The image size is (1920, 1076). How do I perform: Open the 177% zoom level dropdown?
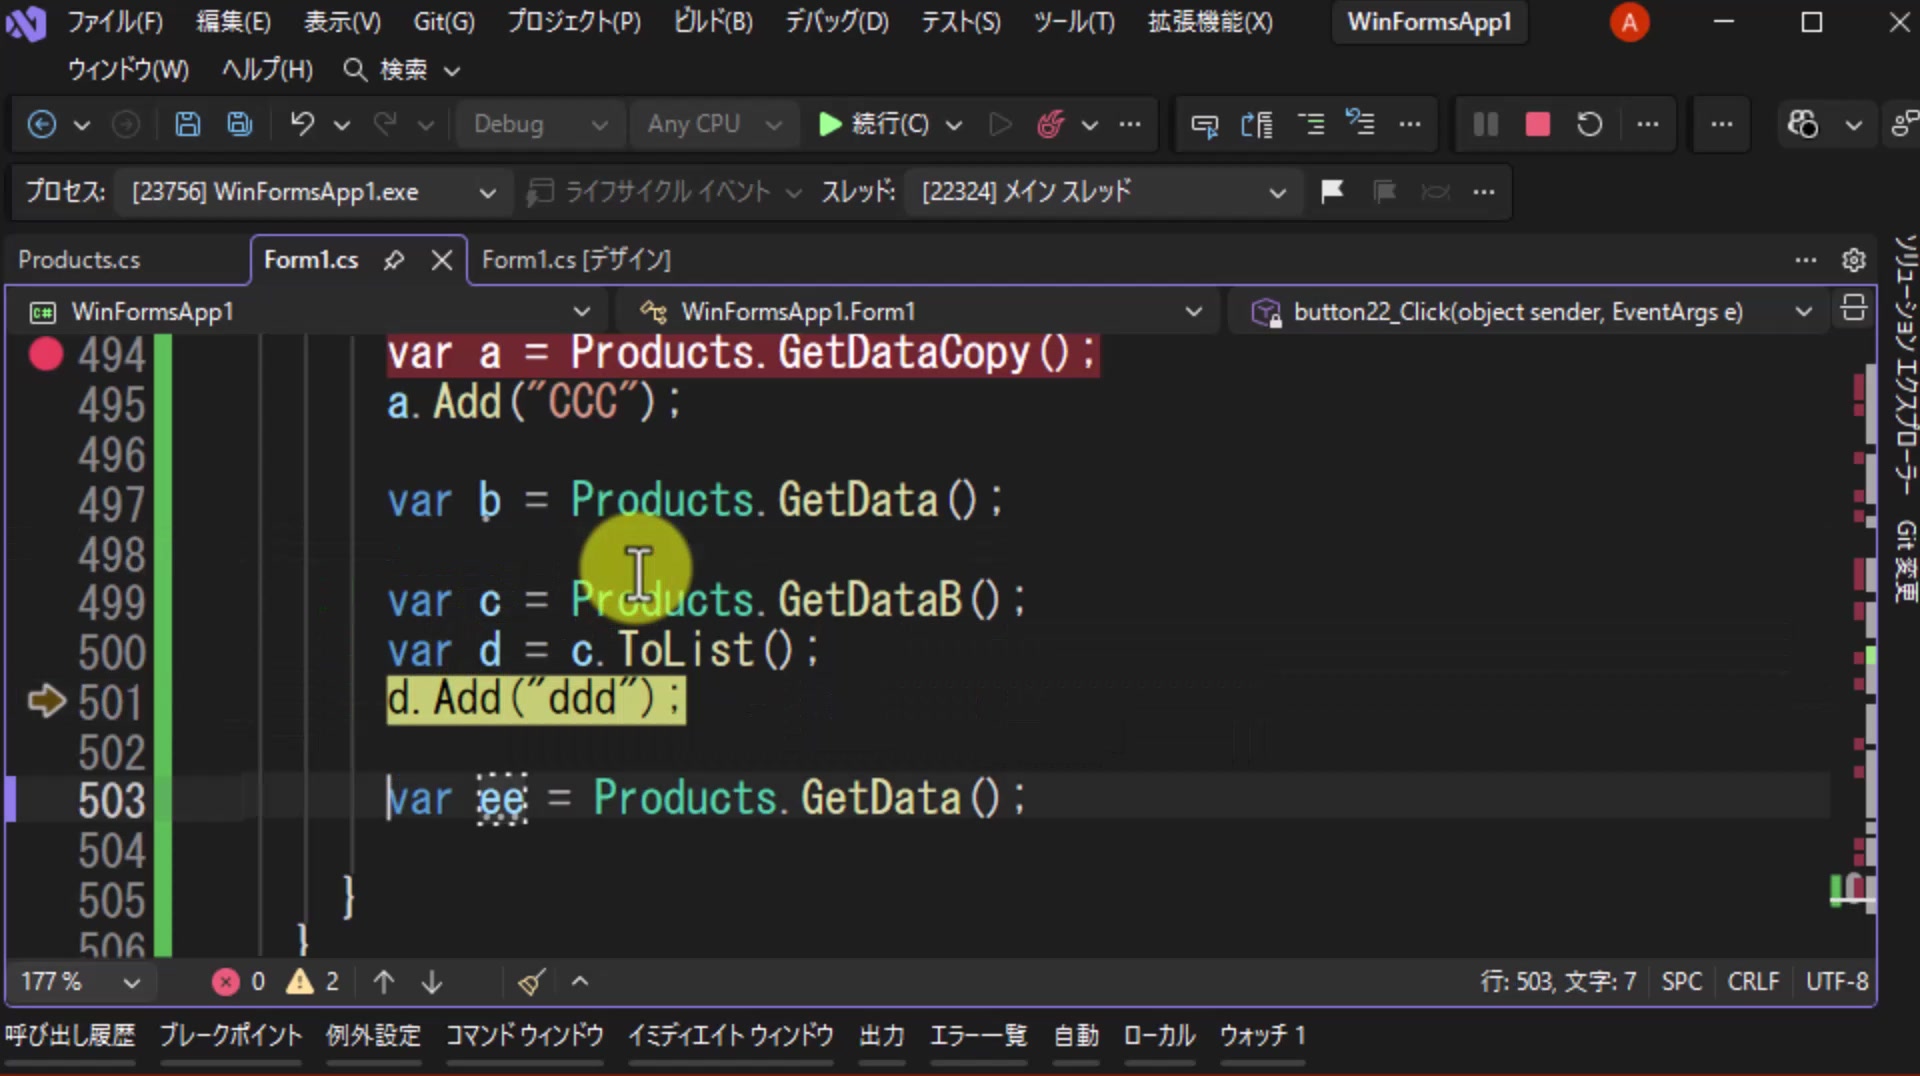click(x=80, y=981)
